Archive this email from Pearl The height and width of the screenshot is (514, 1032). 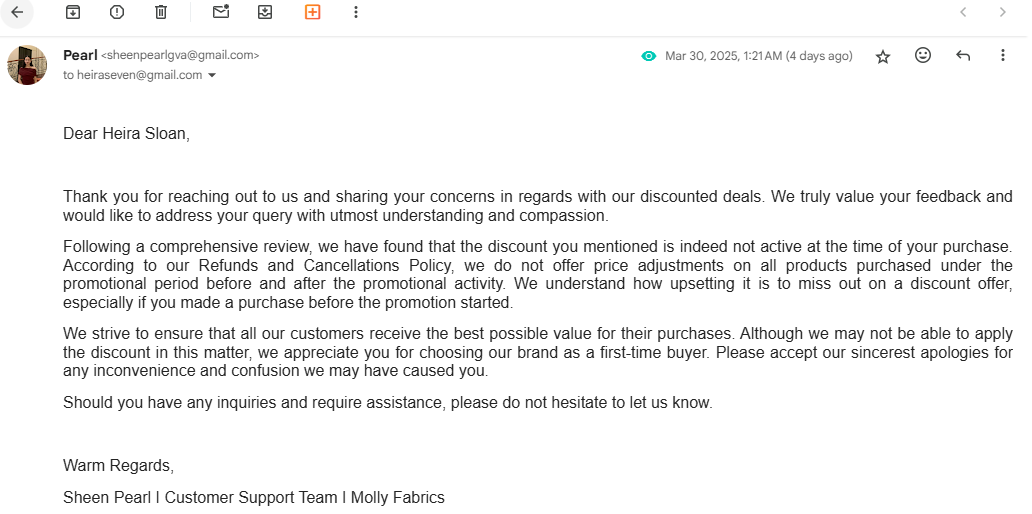pyautogui.click(x=73, y=12)
